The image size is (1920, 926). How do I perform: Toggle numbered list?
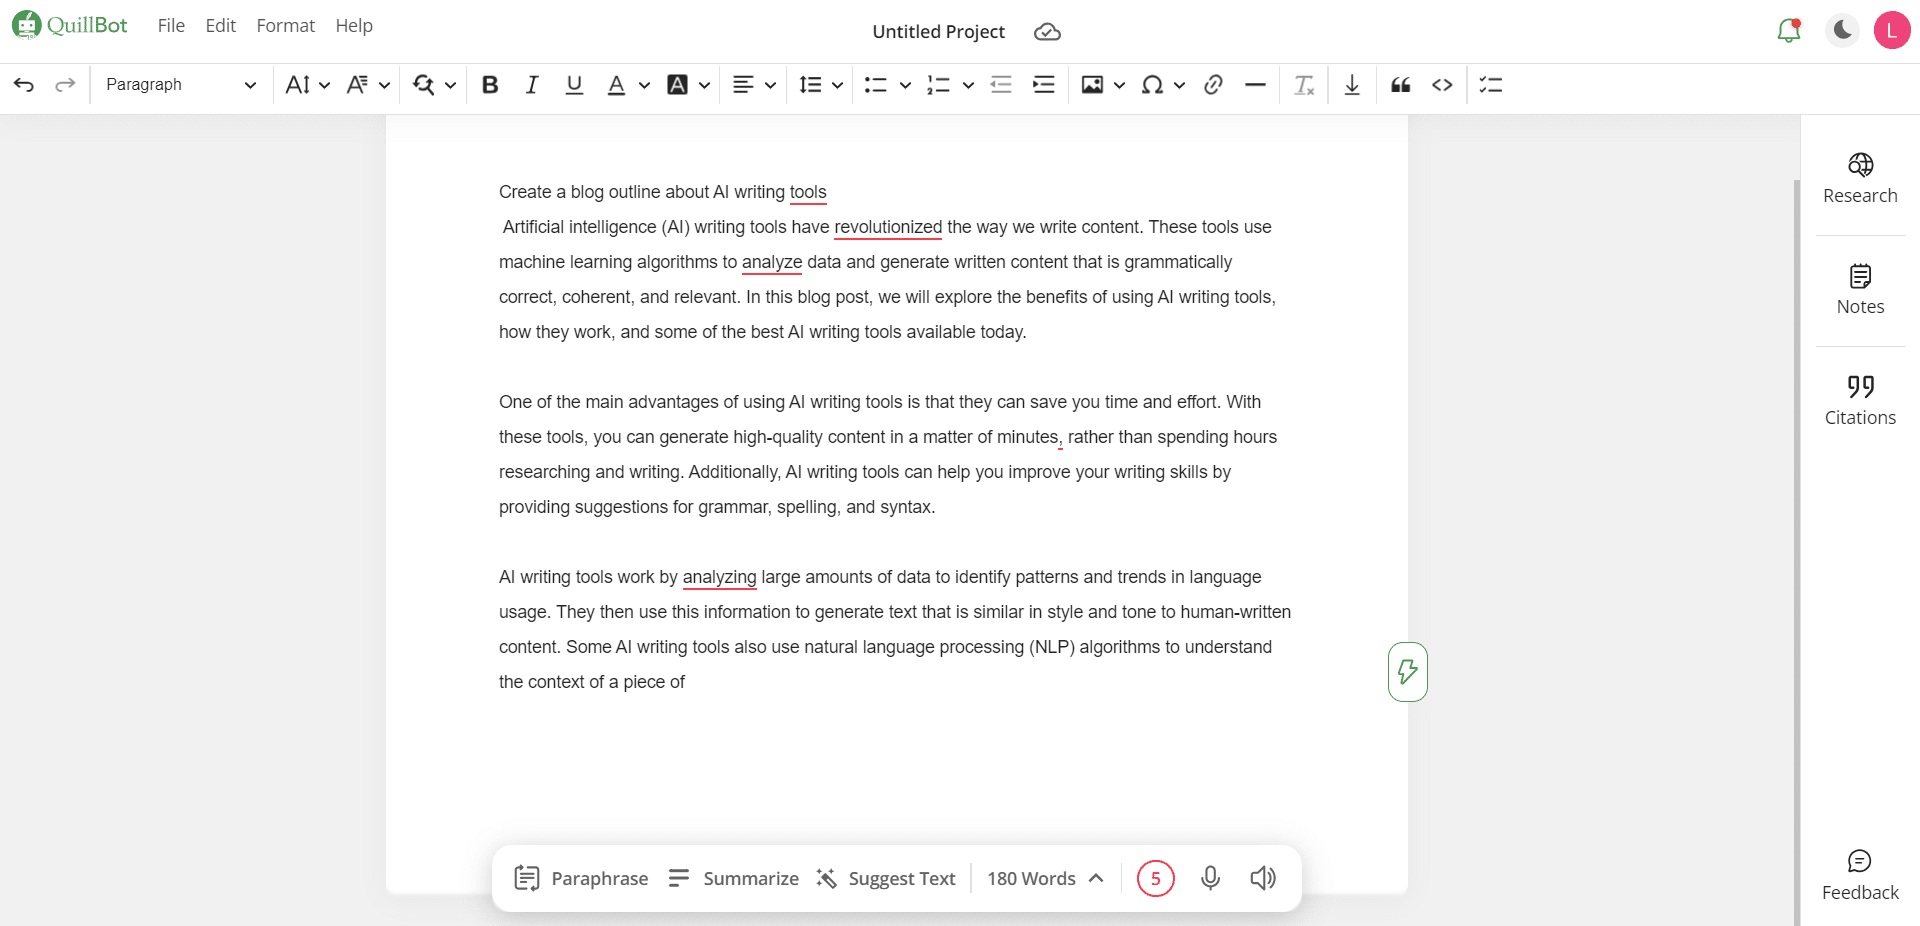click(938, 85)
